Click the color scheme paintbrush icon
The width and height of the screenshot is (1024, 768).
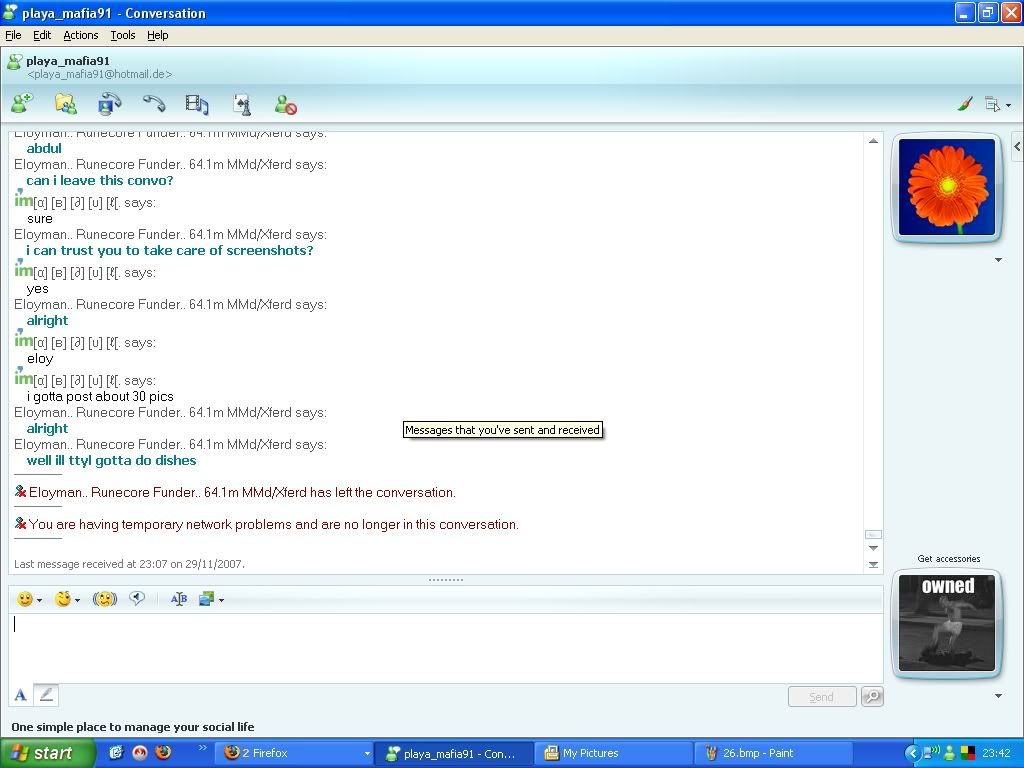point(965,104)
